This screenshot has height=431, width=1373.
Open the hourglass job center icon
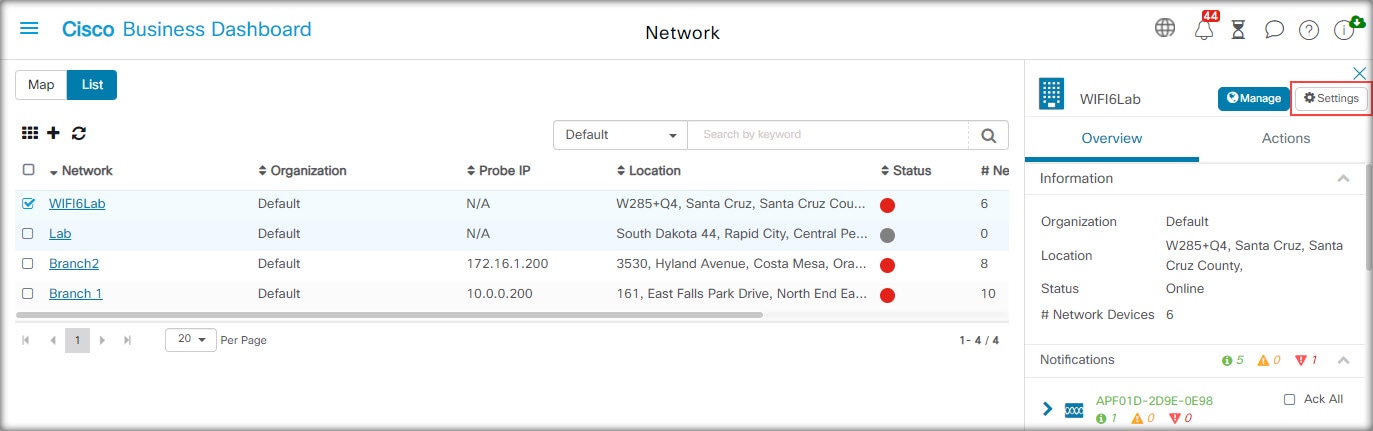coord(1238,30)
